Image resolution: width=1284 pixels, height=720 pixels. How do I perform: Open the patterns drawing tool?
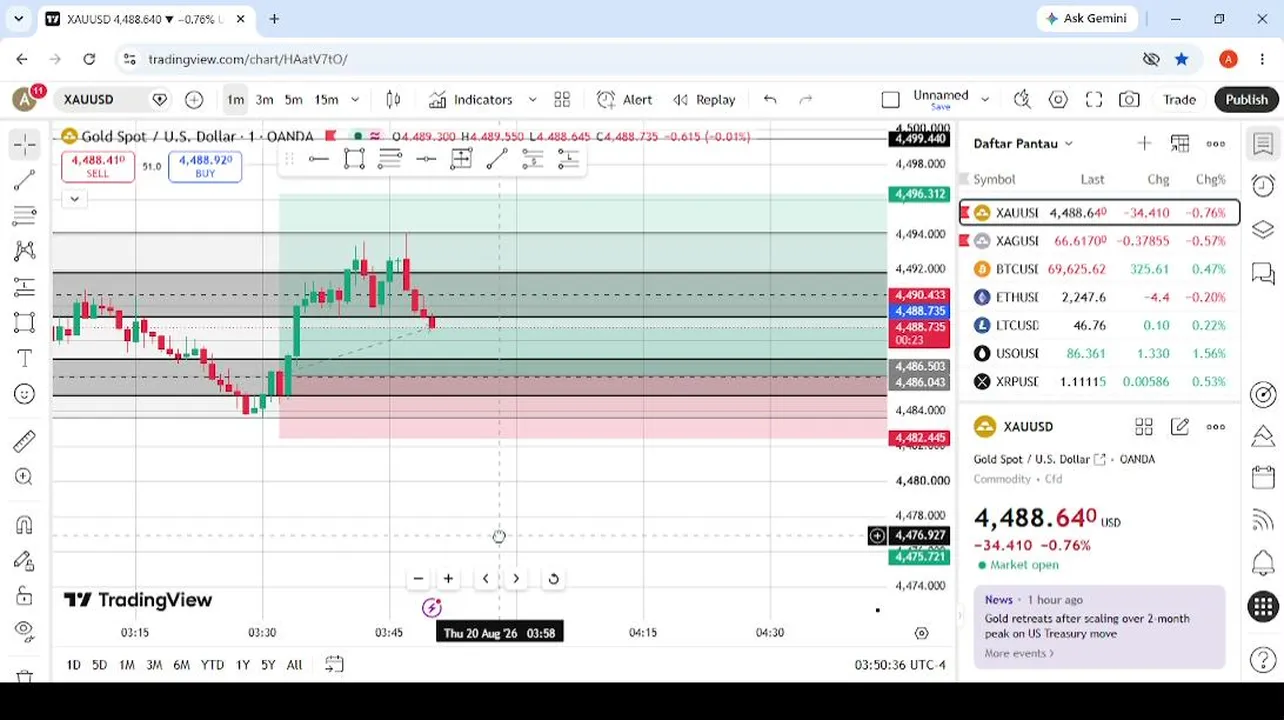(25, 251)
